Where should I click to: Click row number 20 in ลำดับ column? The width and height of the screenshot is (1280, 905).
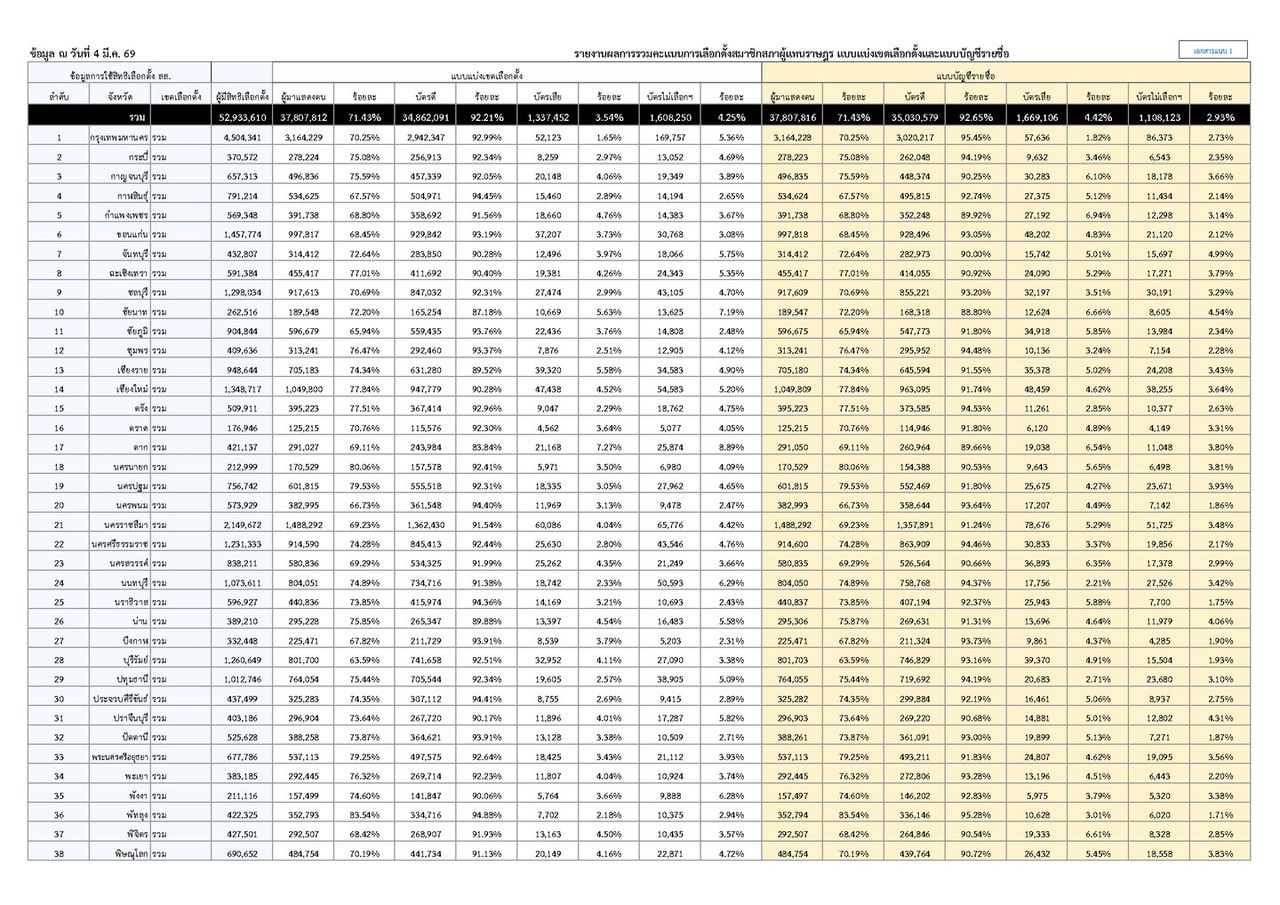[59, 505]
